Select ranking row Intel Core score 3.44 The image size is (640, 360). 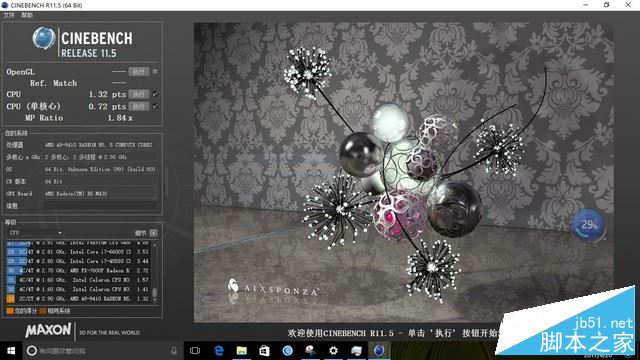tap(78, 261)
